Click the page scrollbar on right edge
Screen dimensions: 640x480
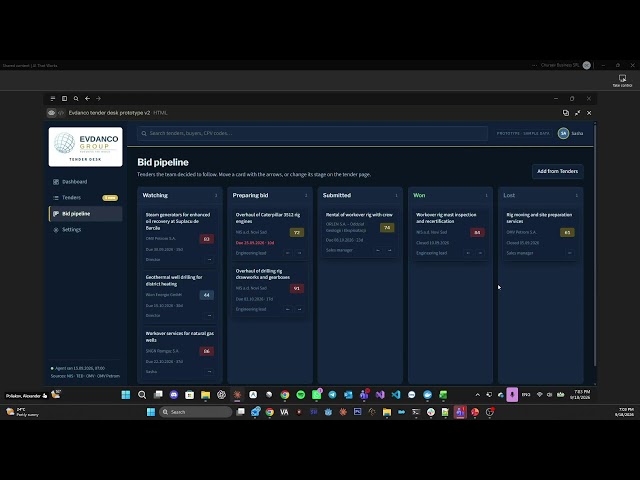595,245
